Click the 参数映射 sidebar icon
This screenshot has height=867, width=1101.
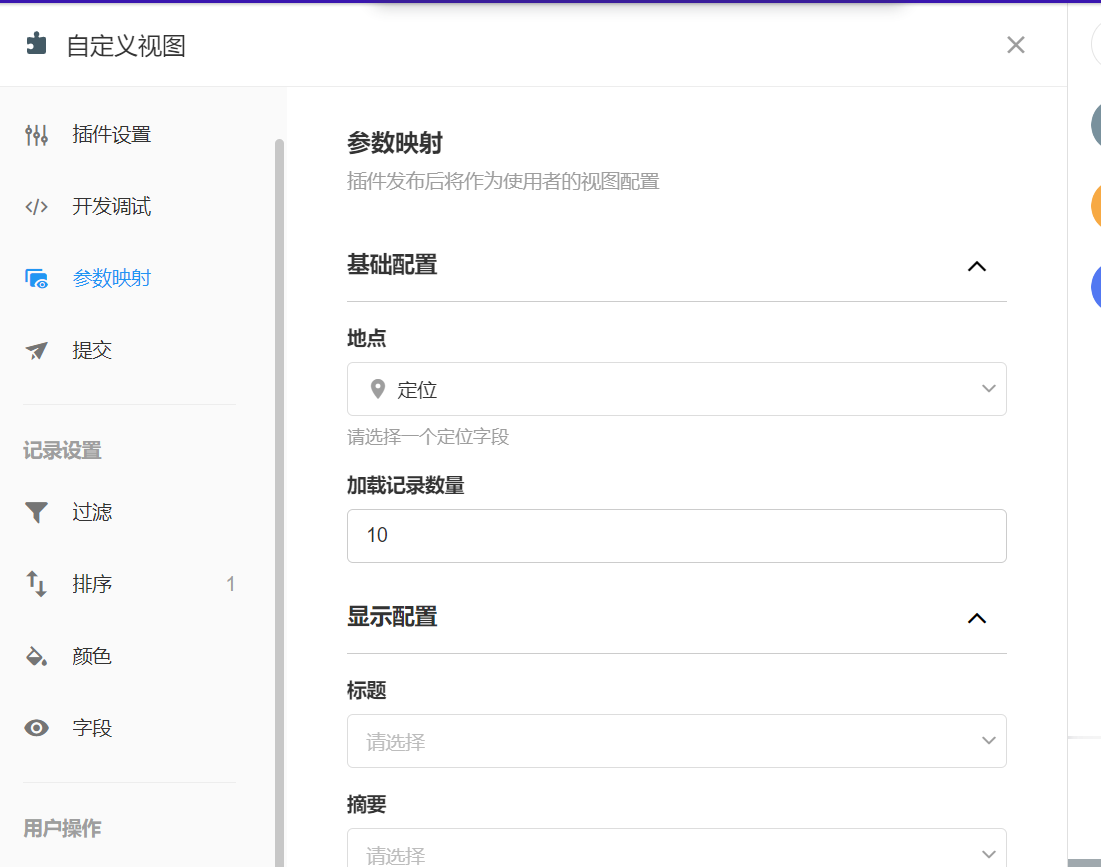[x=37, y=279]
